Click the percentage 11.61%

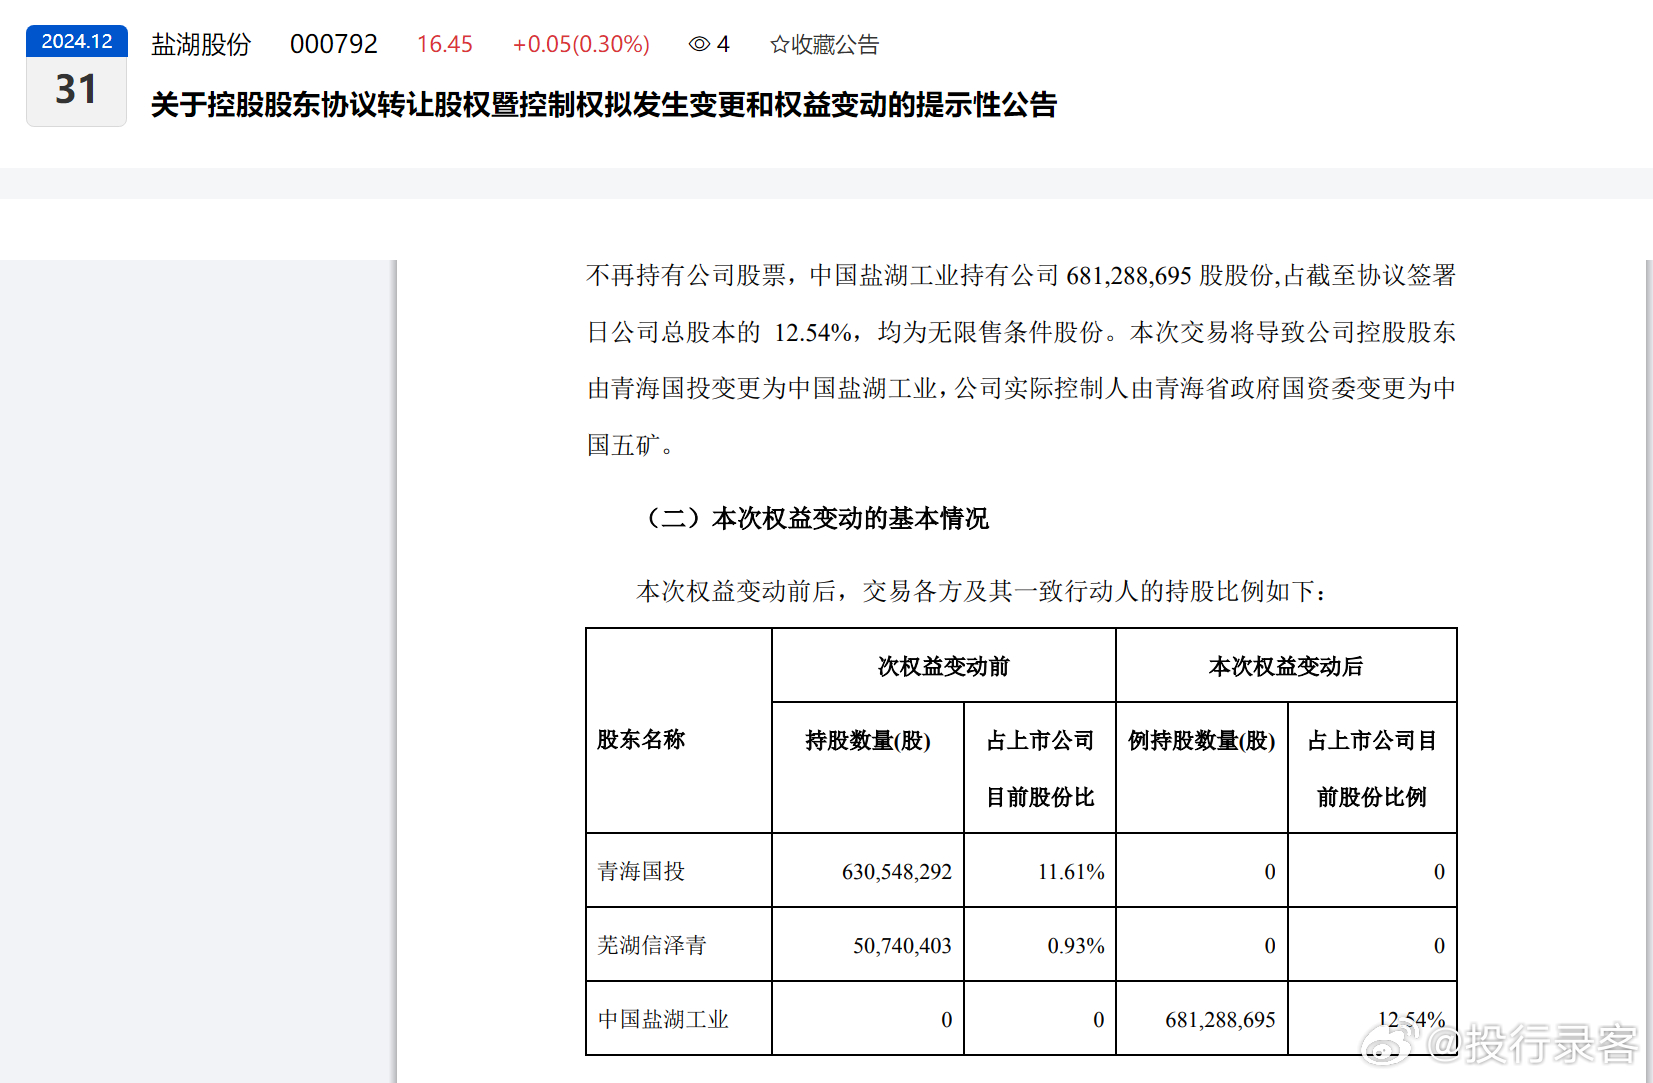coord(1071,872)
